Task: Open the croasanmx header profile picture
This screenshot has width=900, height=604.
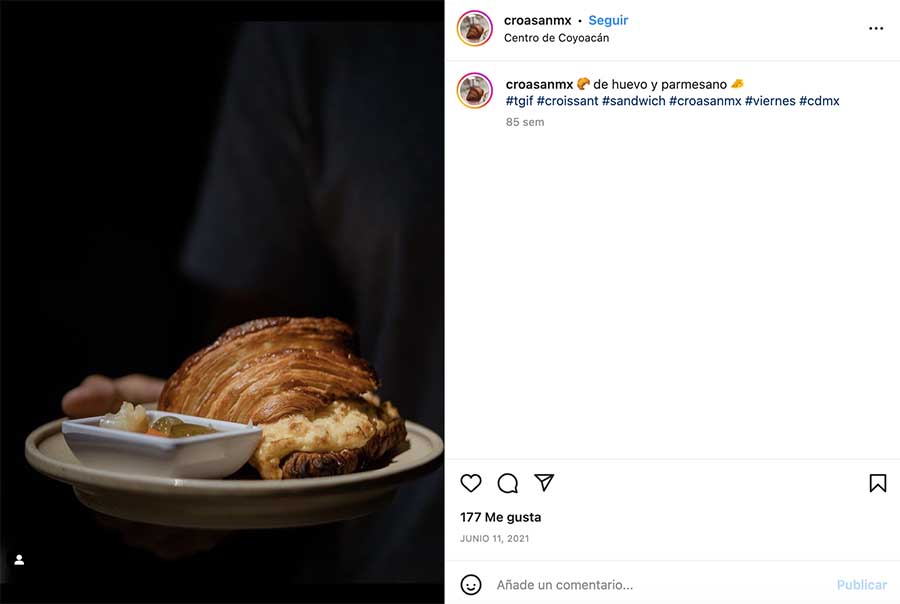Action: (x=475, y=28)
